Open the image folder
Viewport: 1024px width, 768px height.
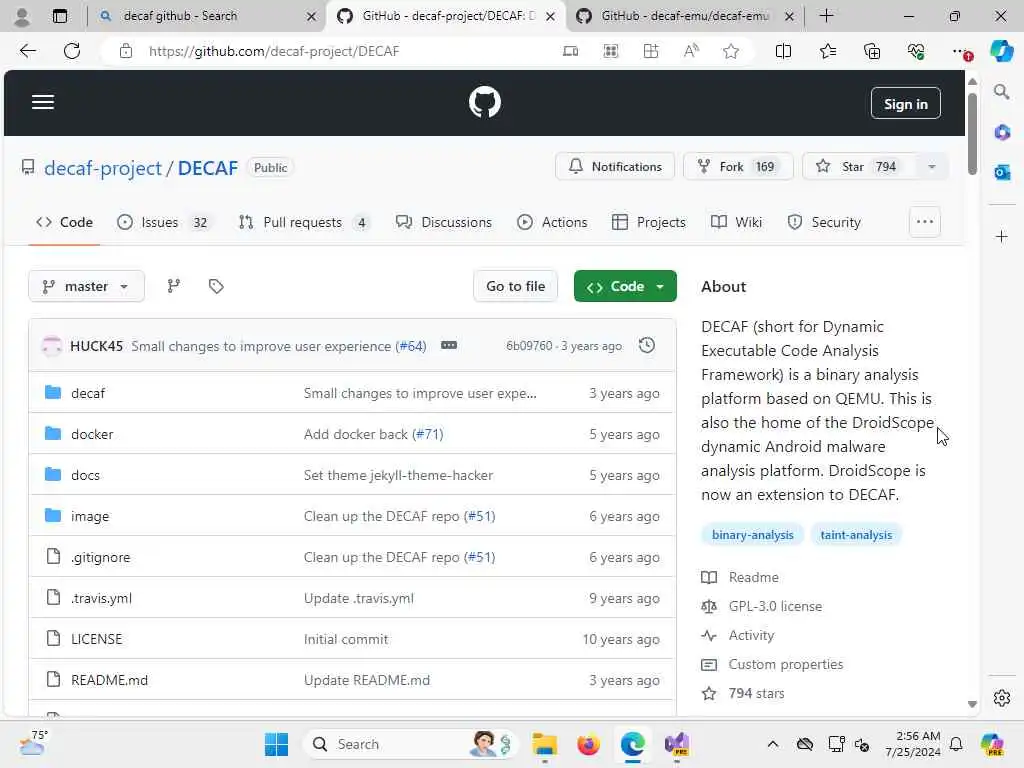(x=90, y=517)
